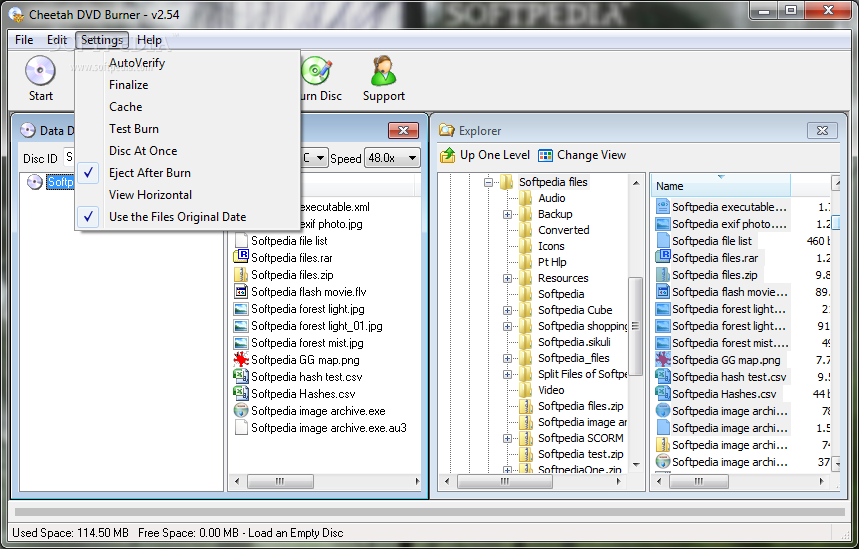Open the Edit menu

point(57,40)
